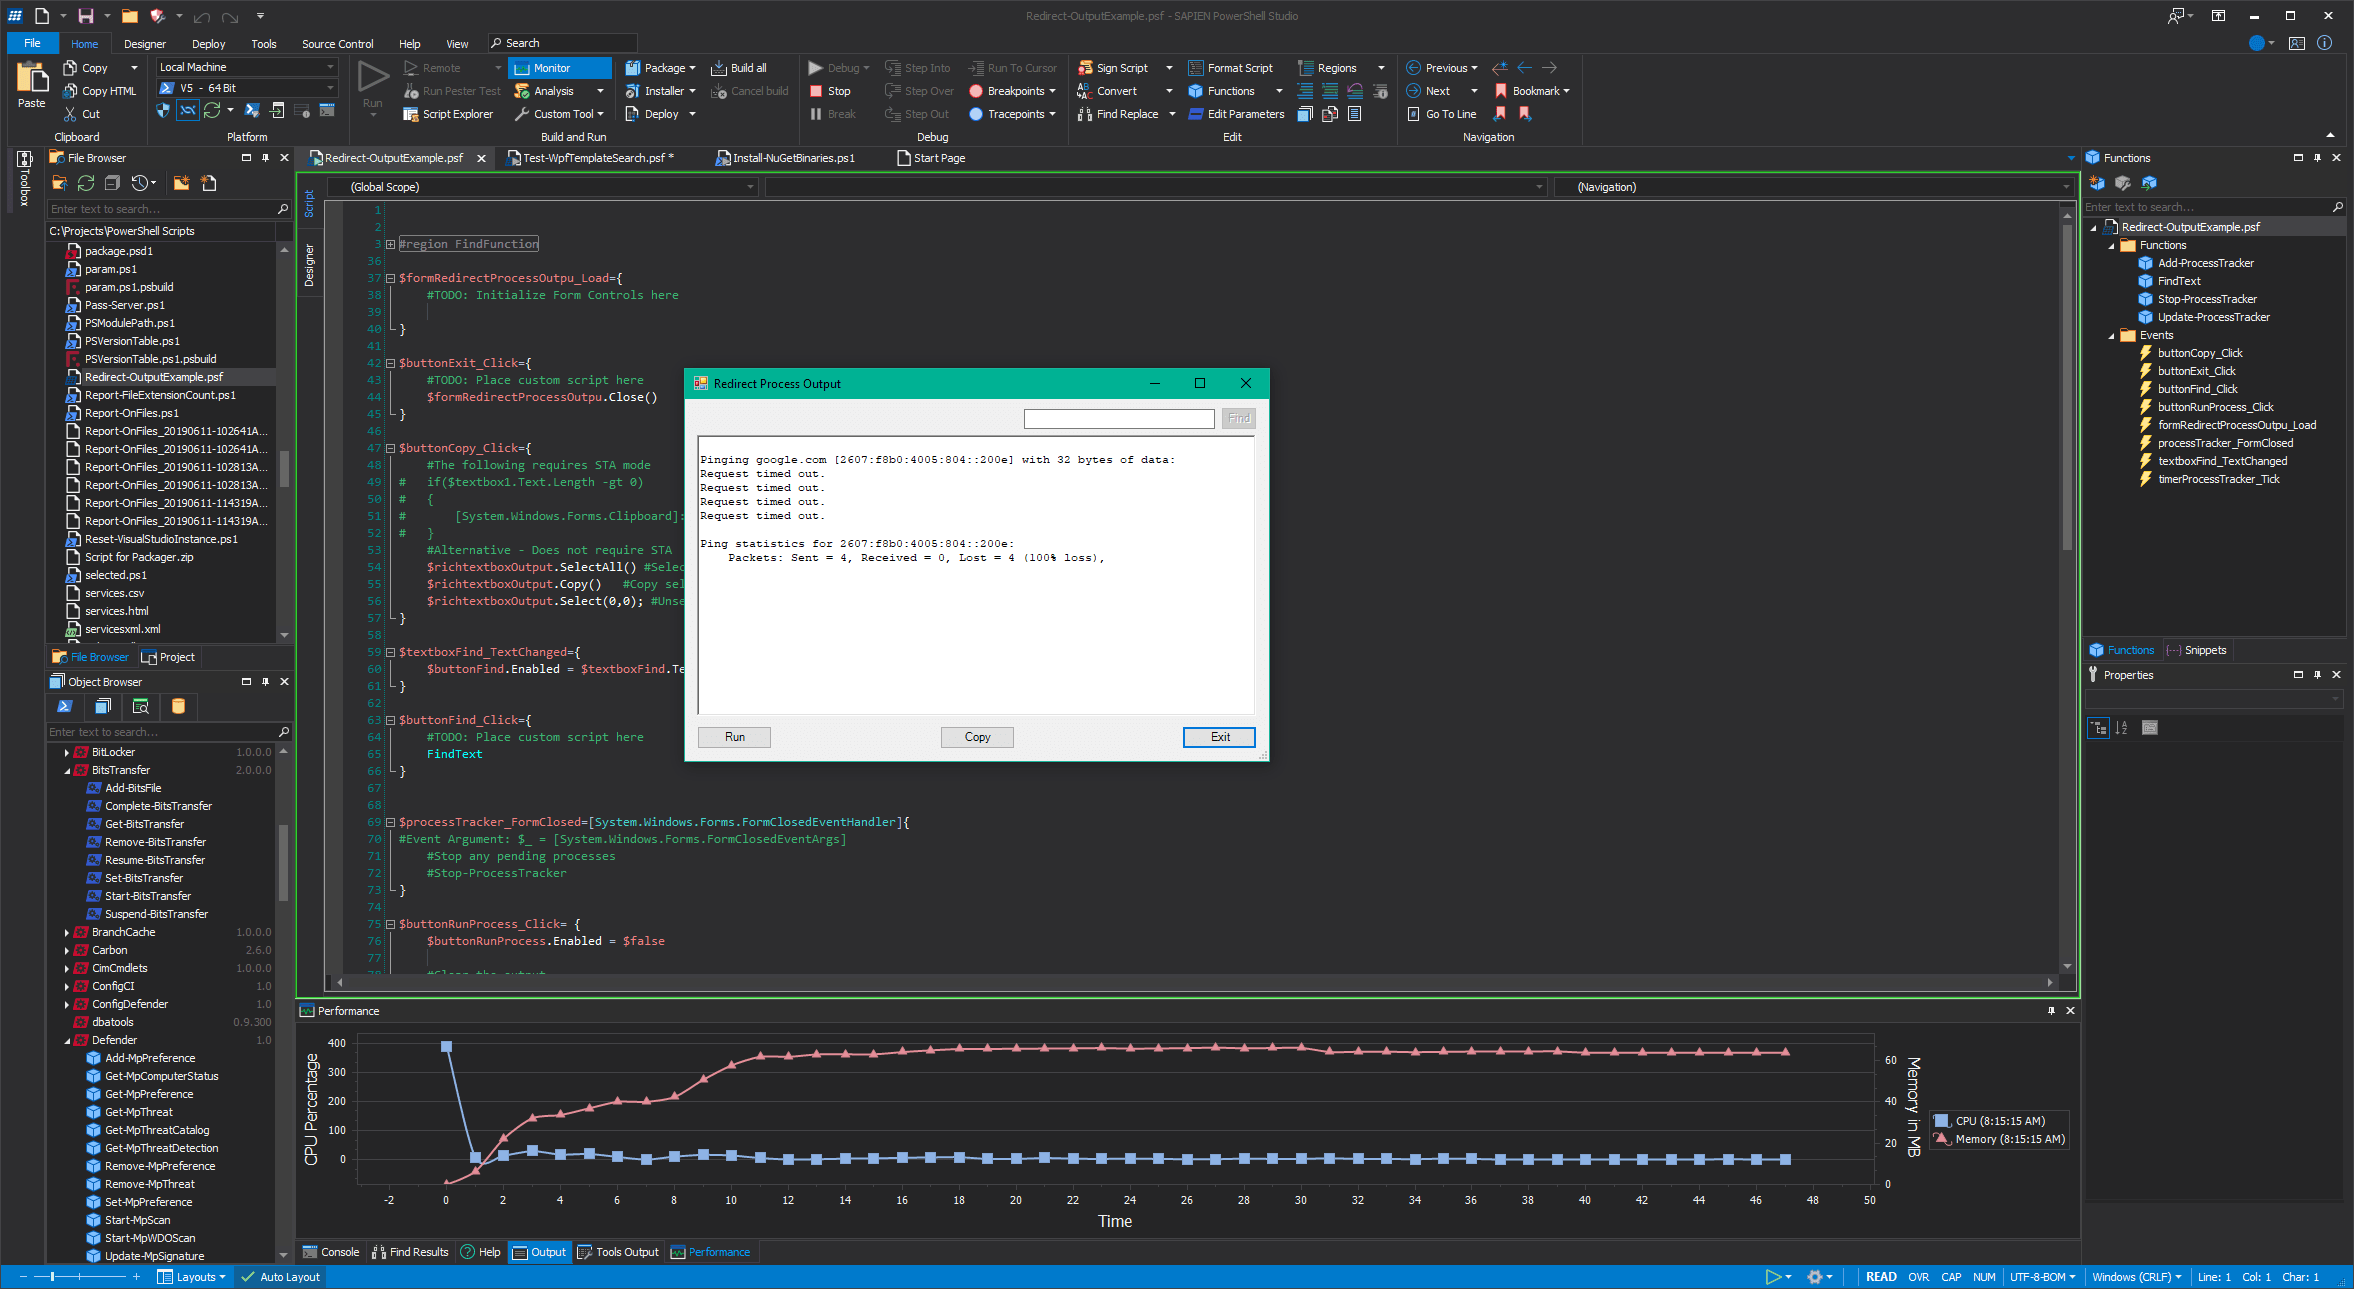Toggle the Monitor button in Build and Run

pos(559,68)
